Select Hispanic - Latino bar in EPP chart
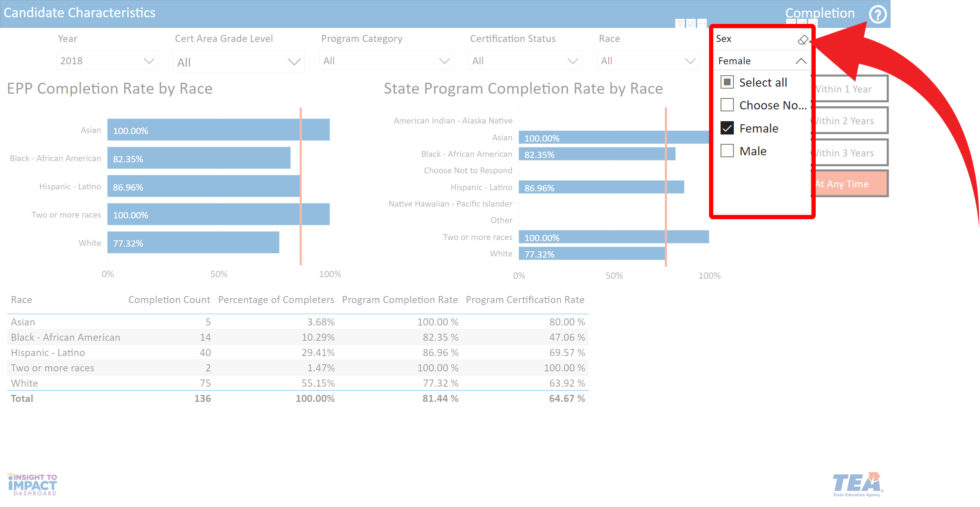This screenshot has height=507, width=980. click(204, 187)
